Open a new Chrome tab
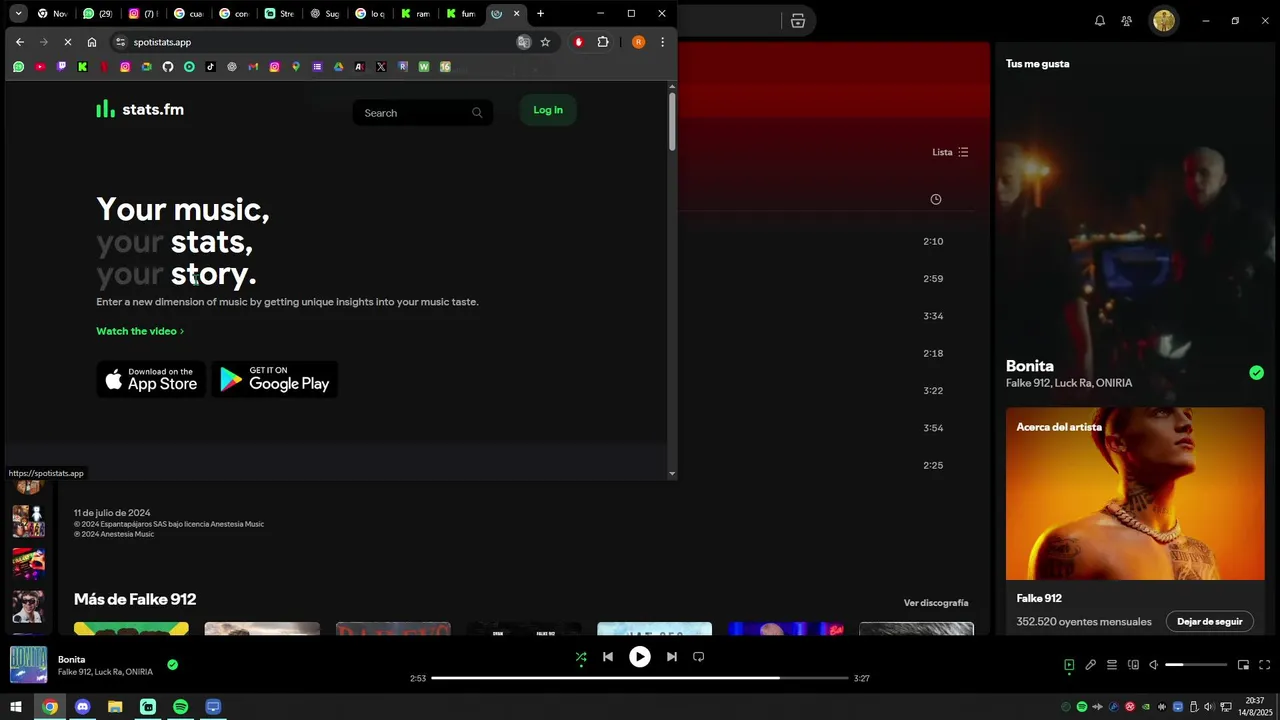Image resolution: width=1280 pixels, height=720 pixels. pos(541,14)
